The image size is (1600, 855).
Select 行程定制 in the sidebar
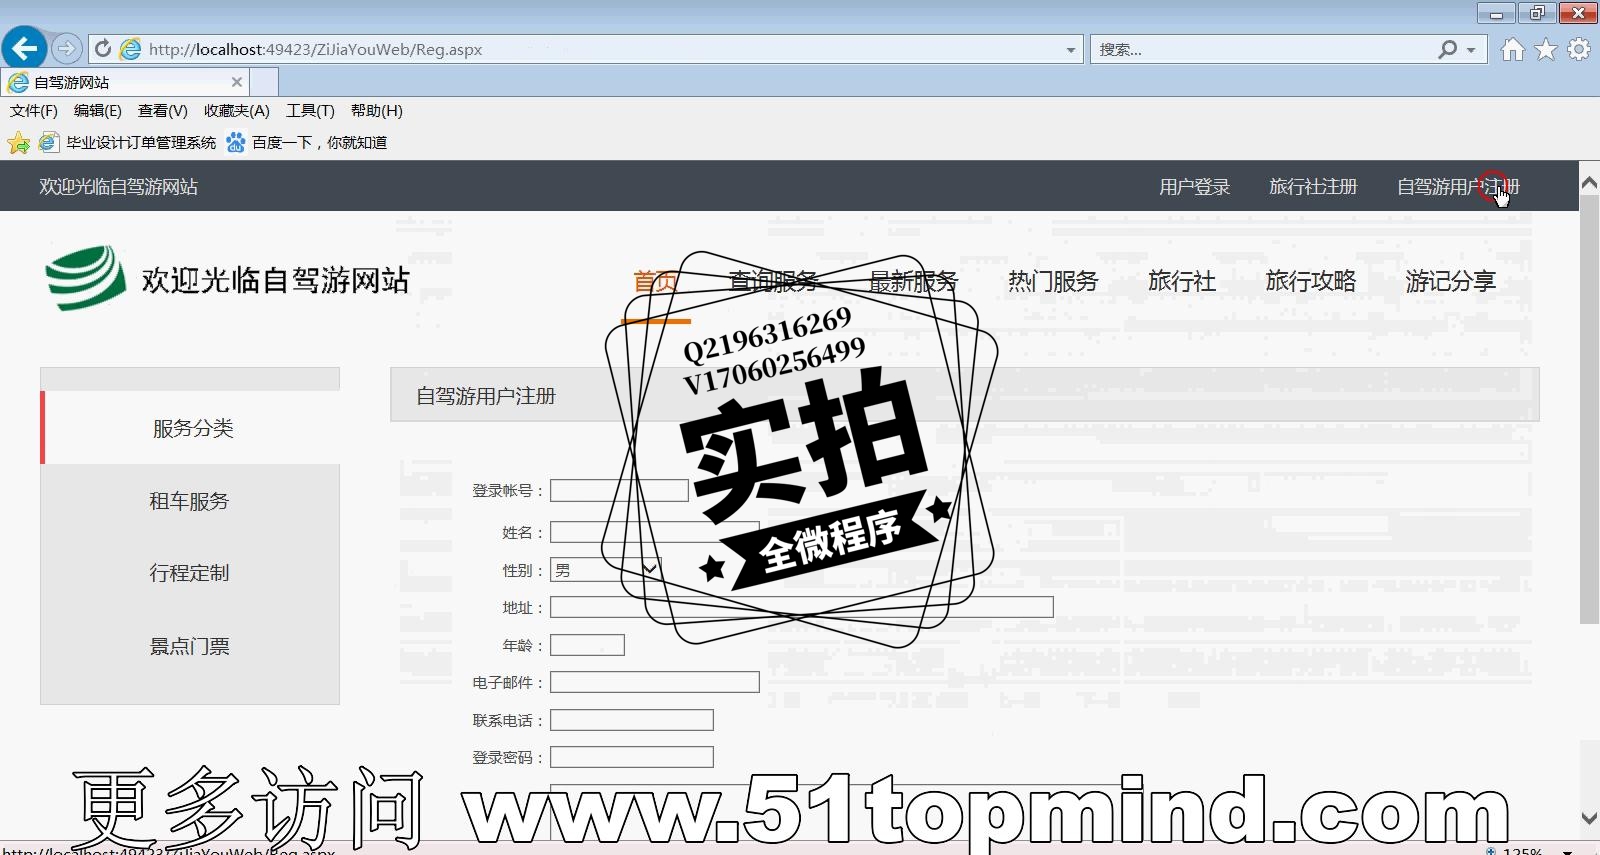pos(190,573)
